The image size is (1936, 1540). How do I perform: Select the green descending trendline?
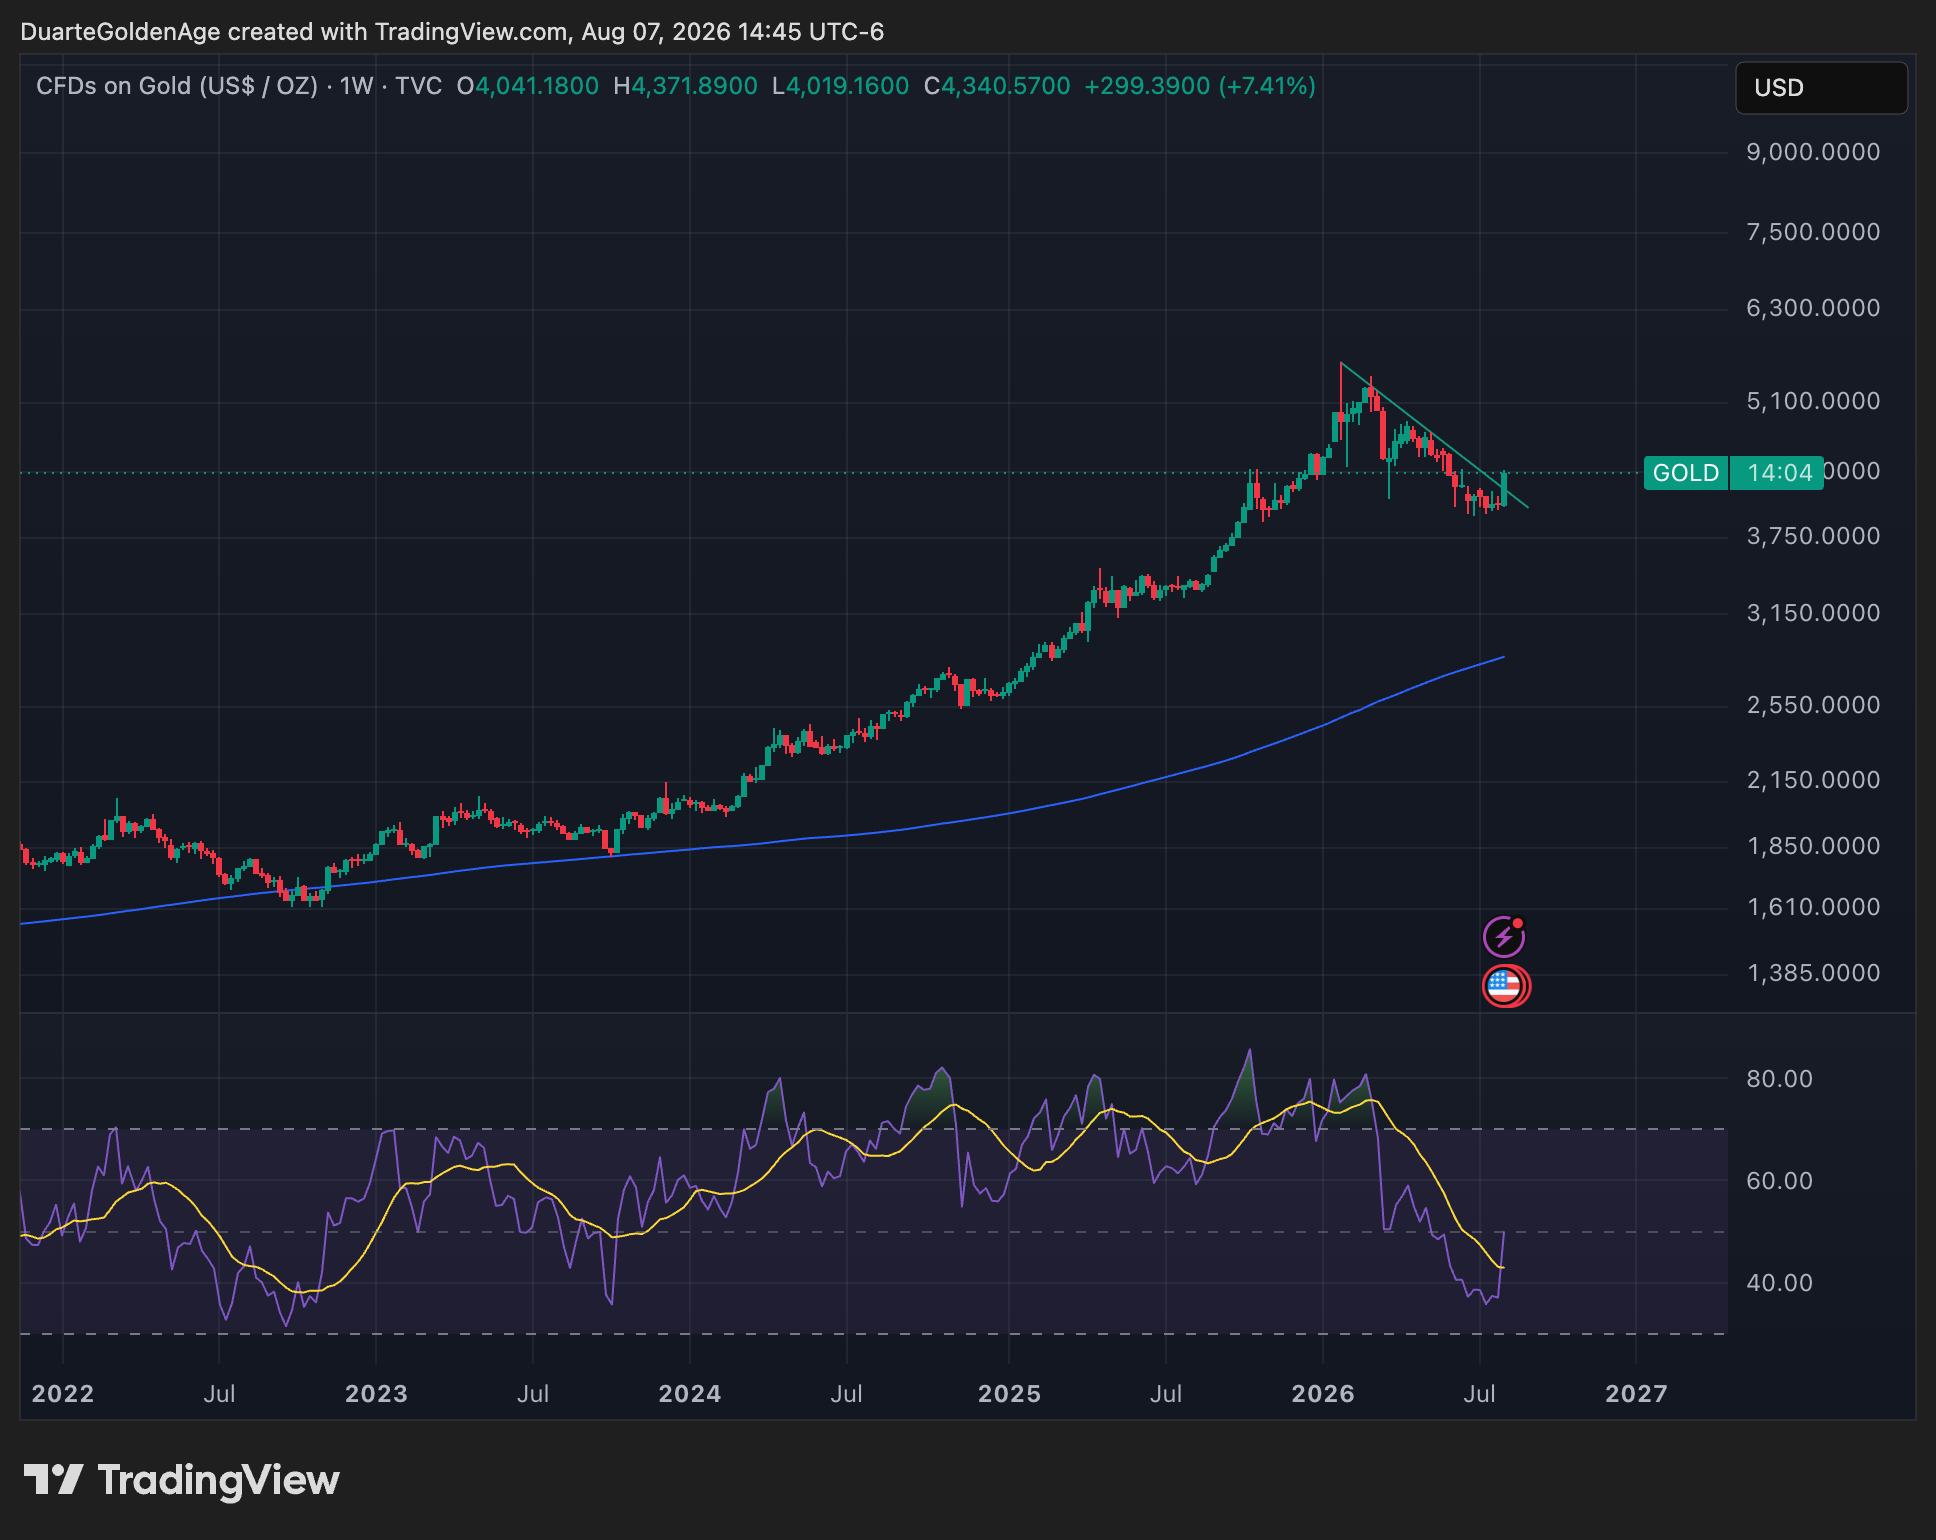(1434, 435)
